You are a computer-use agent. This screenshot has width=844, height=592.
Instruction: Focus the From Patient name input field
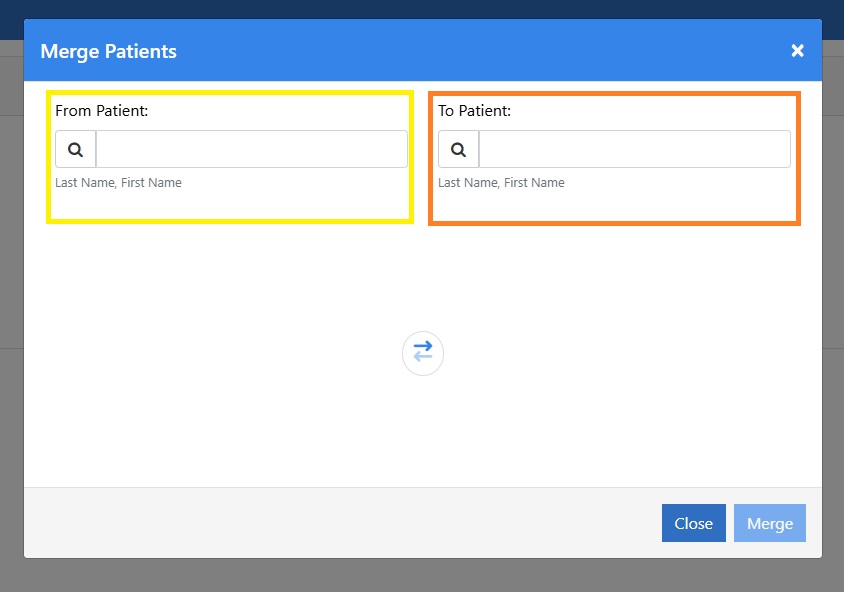coord(252,149)
